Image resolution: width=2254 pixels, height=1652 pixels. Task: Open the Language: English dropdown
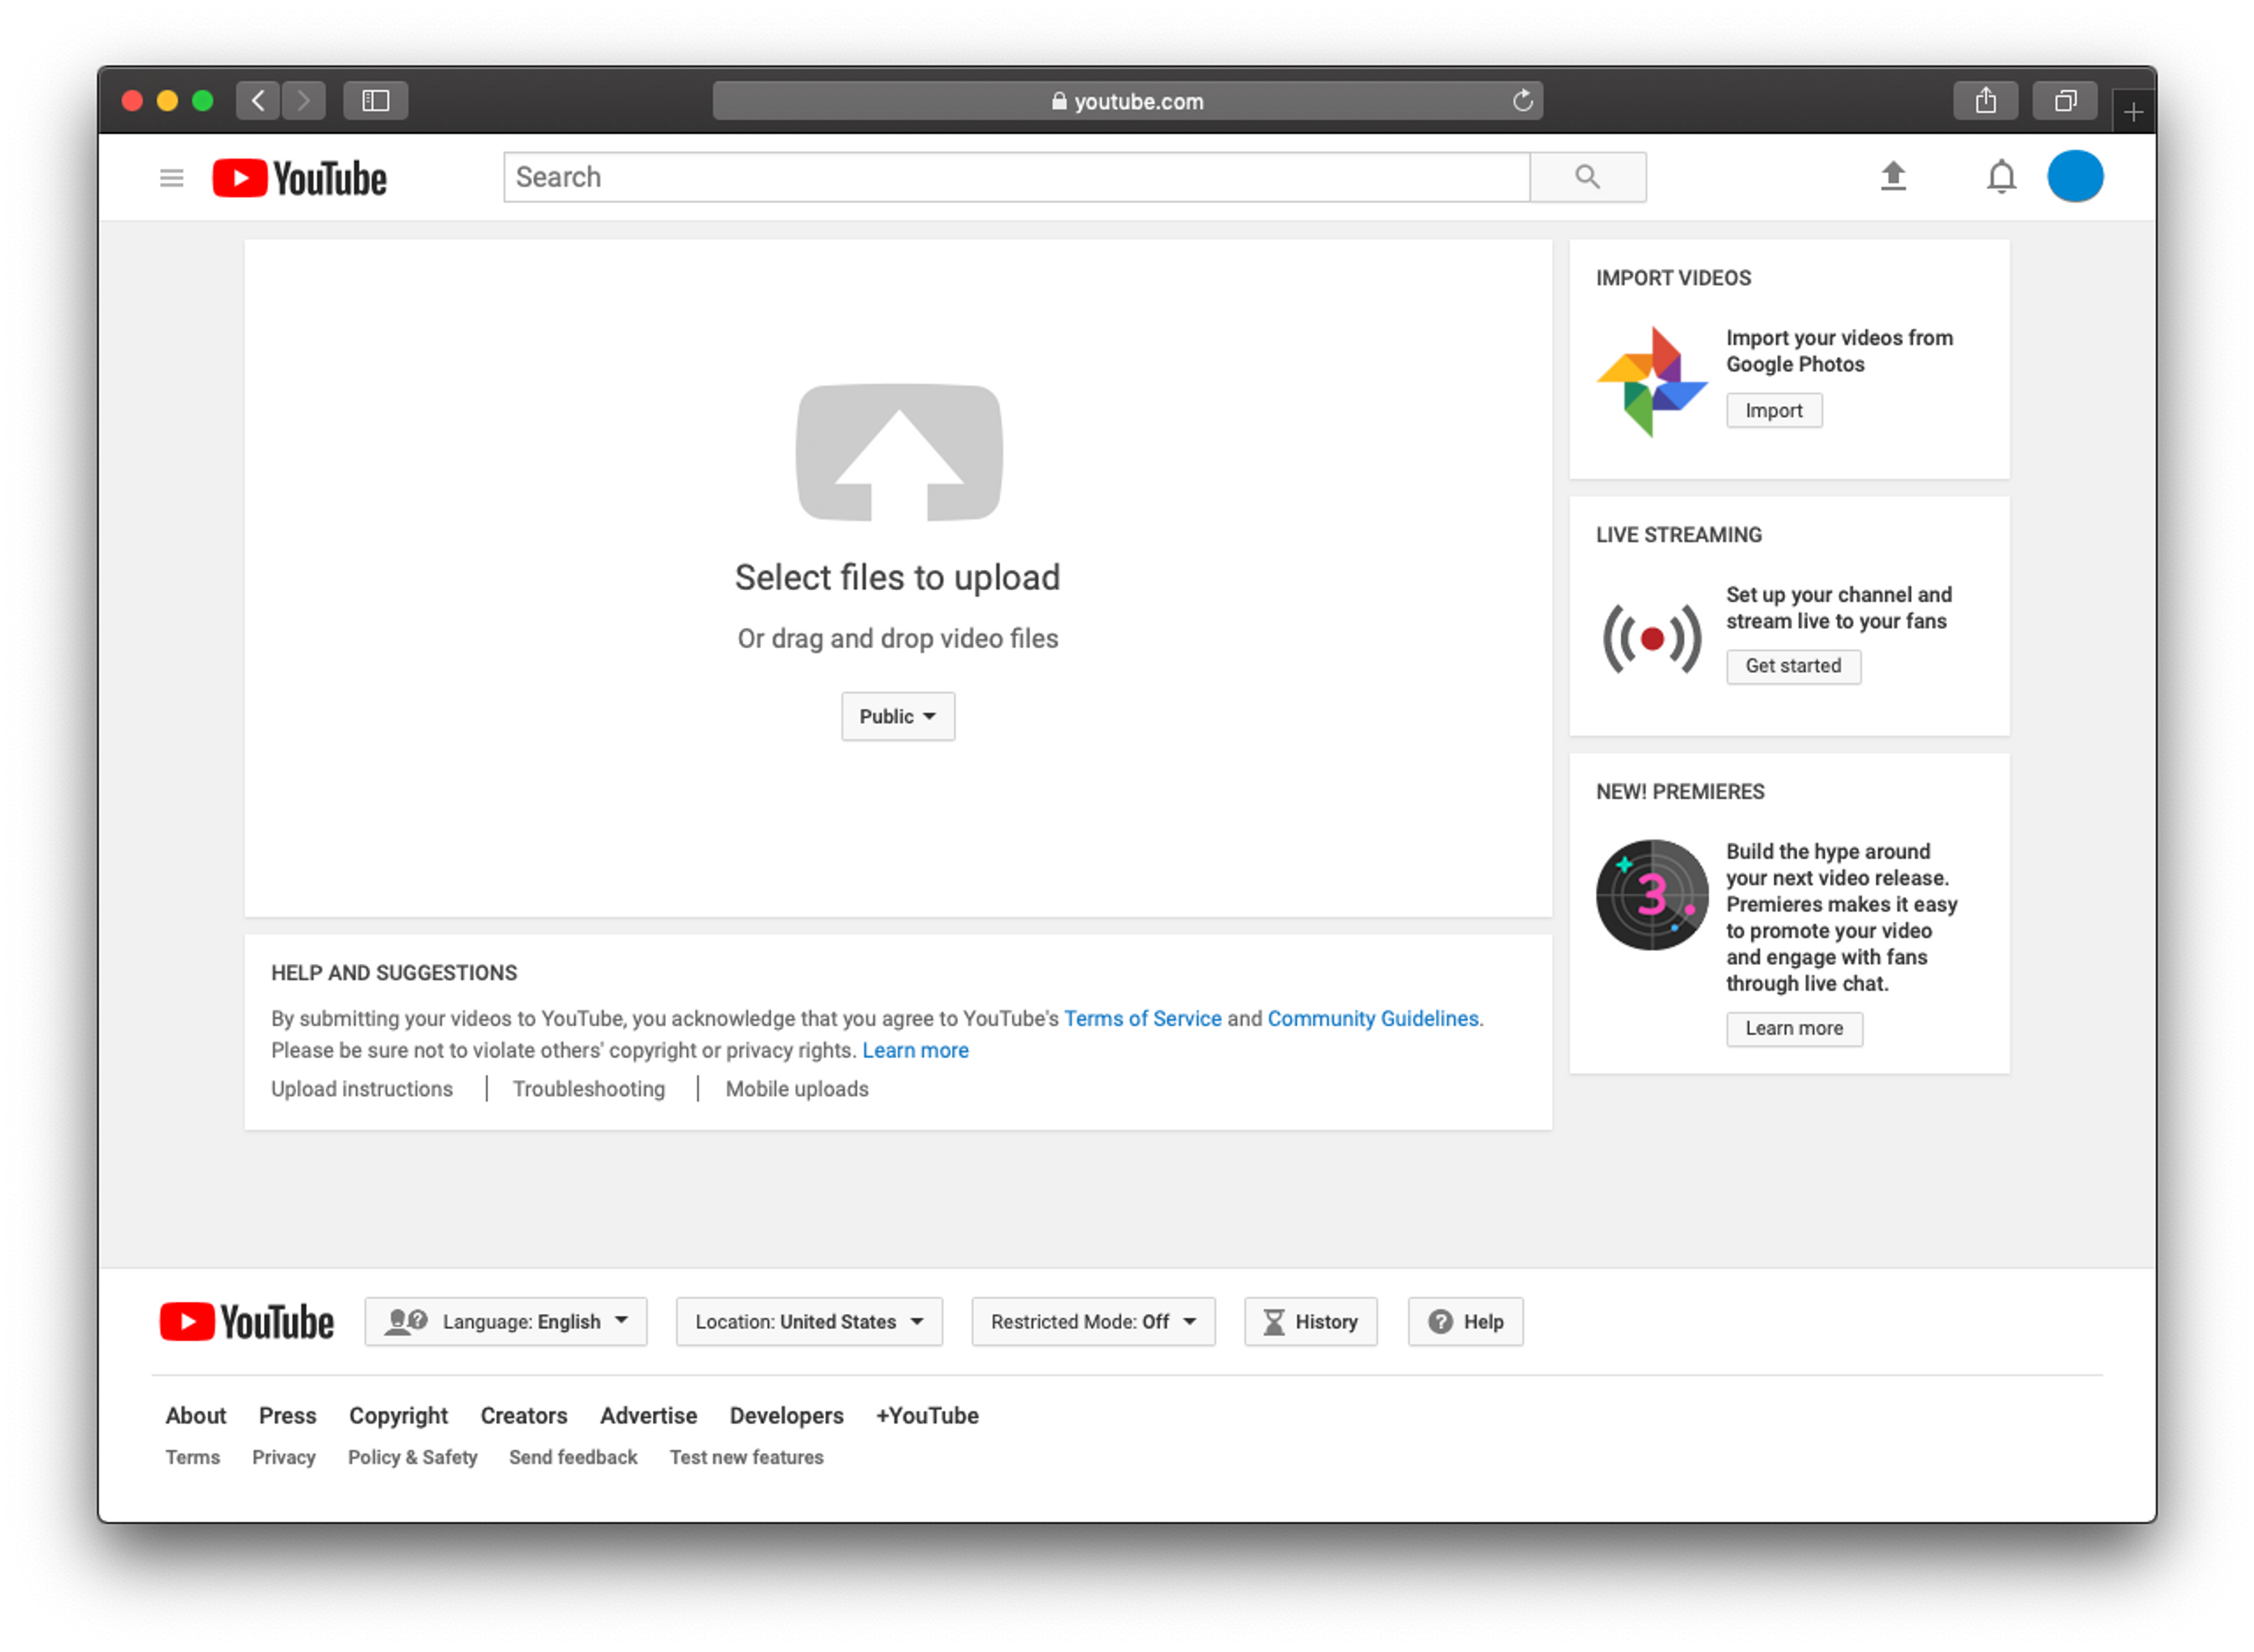505,1322
